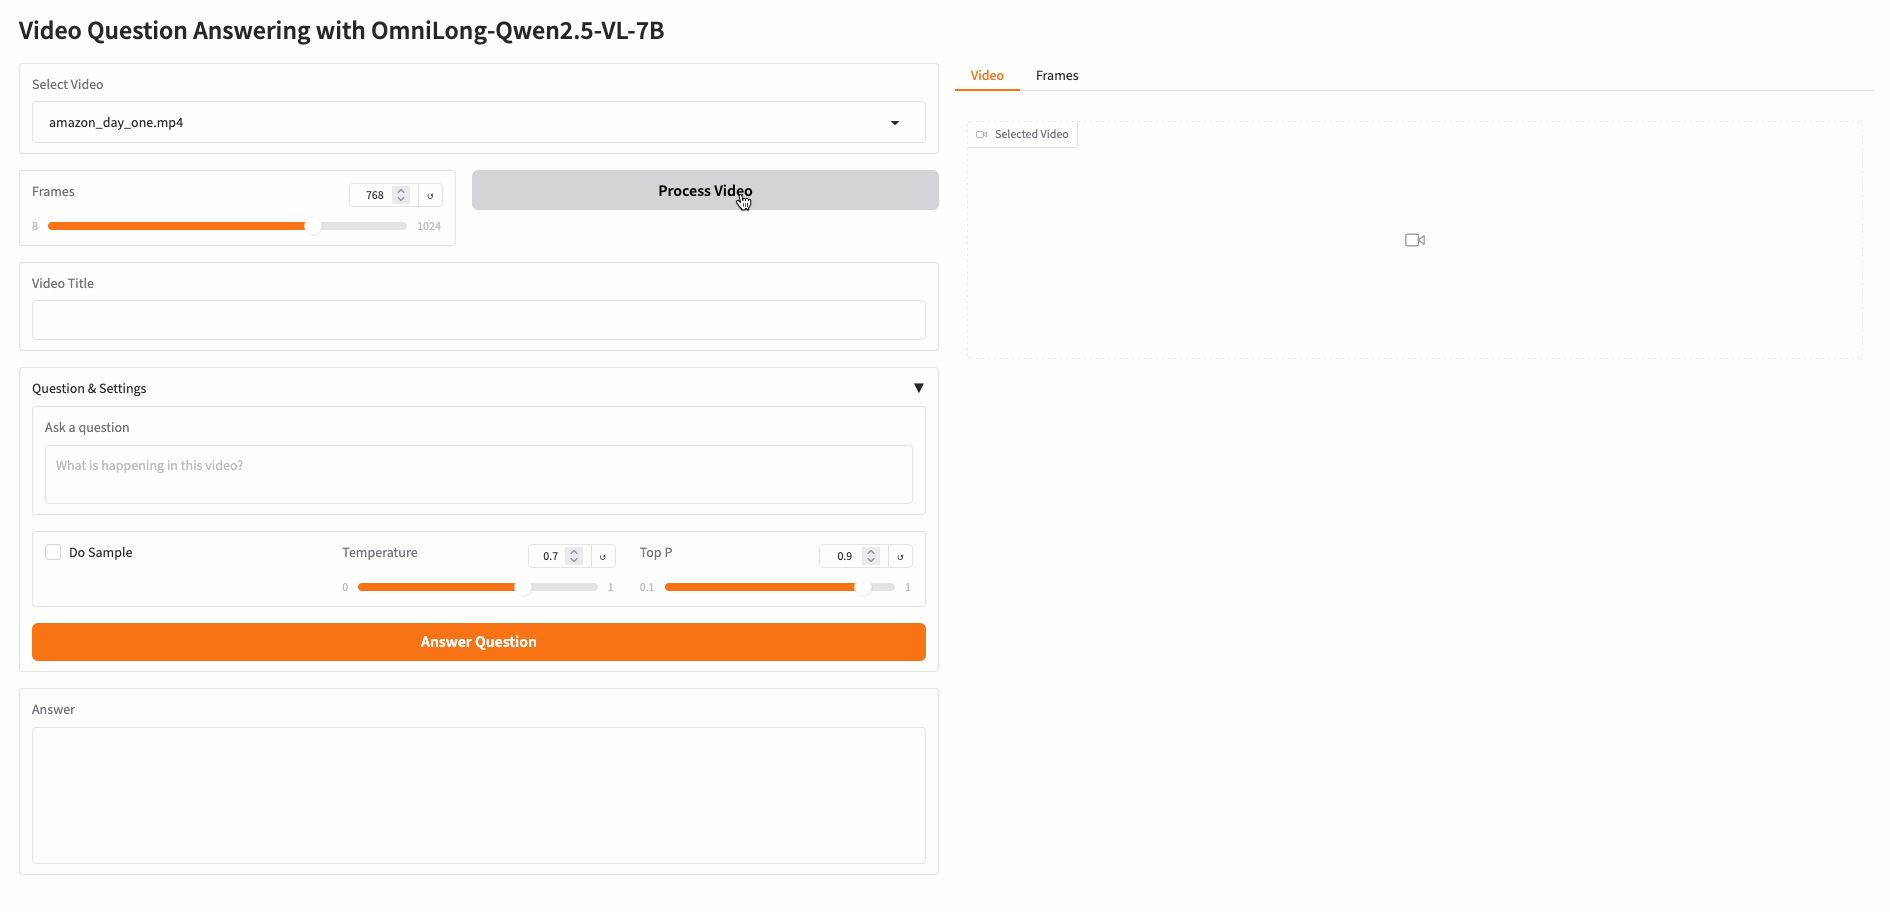The width and height of the screenshot is (1890, 912).
Task: Enable the Do Sample checkbox
Action: (x=54, y=552)
